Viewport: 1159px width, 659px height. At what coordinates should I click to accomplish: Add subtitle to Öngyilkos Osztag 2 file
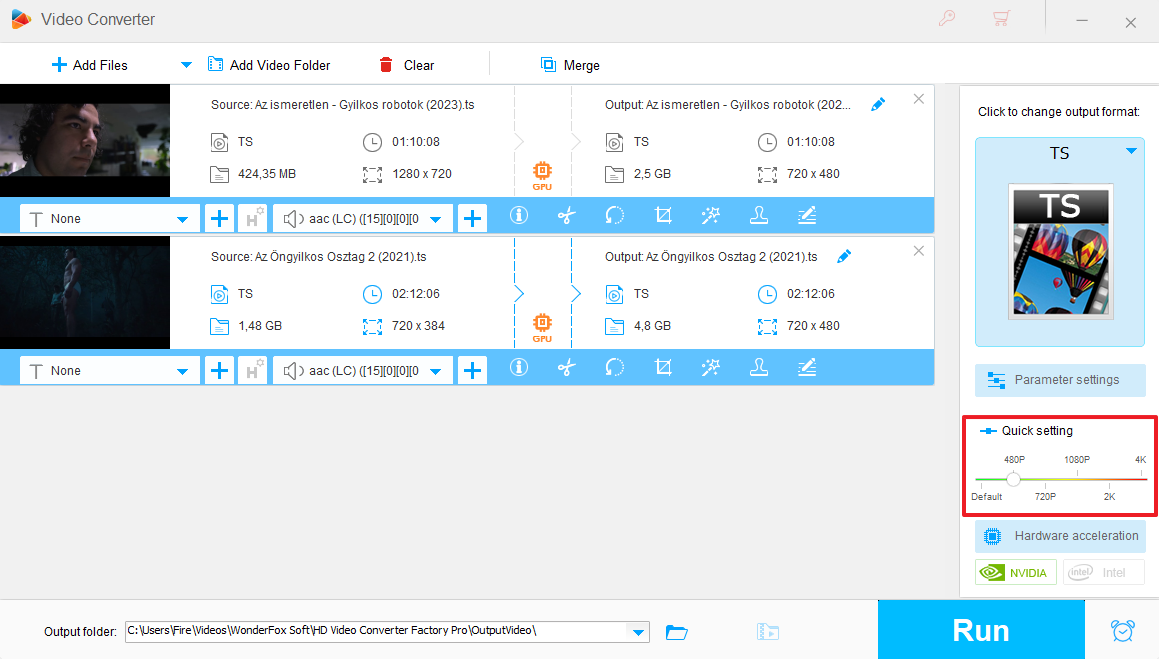pos(220,371)
